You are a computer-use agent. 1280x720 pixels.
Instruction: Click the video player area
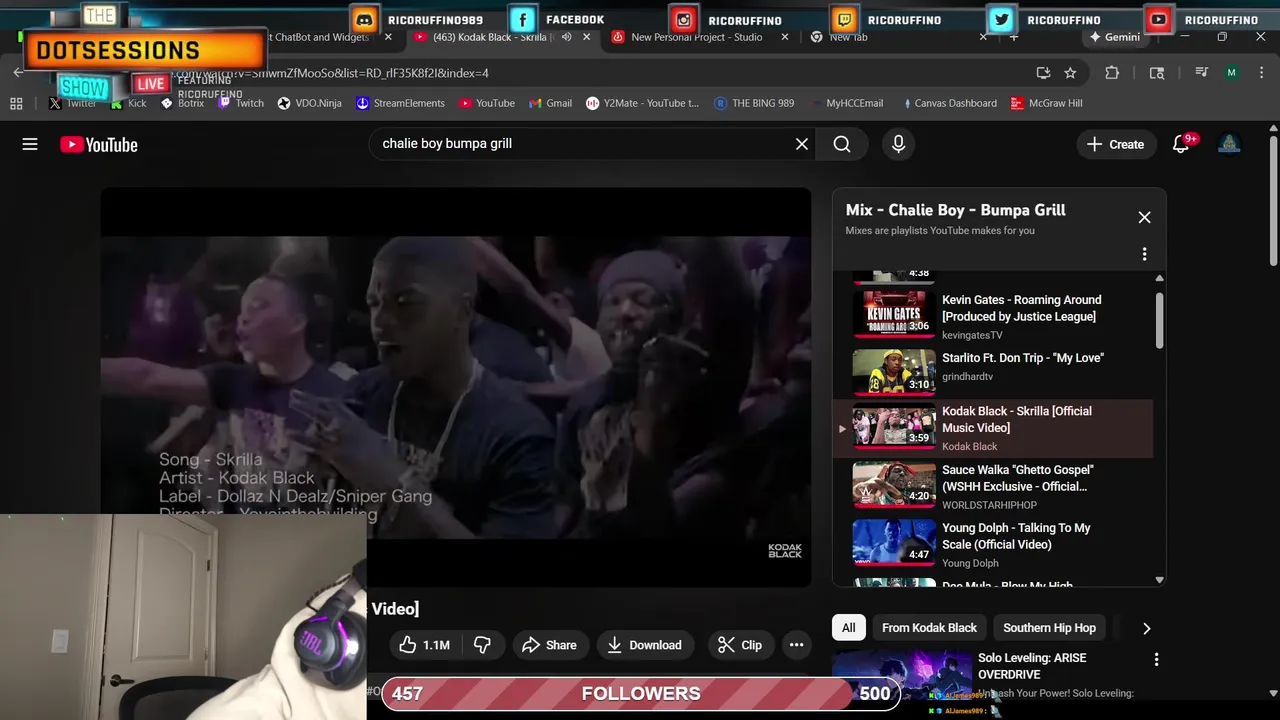pyautogui.click(x=456, y=387)
